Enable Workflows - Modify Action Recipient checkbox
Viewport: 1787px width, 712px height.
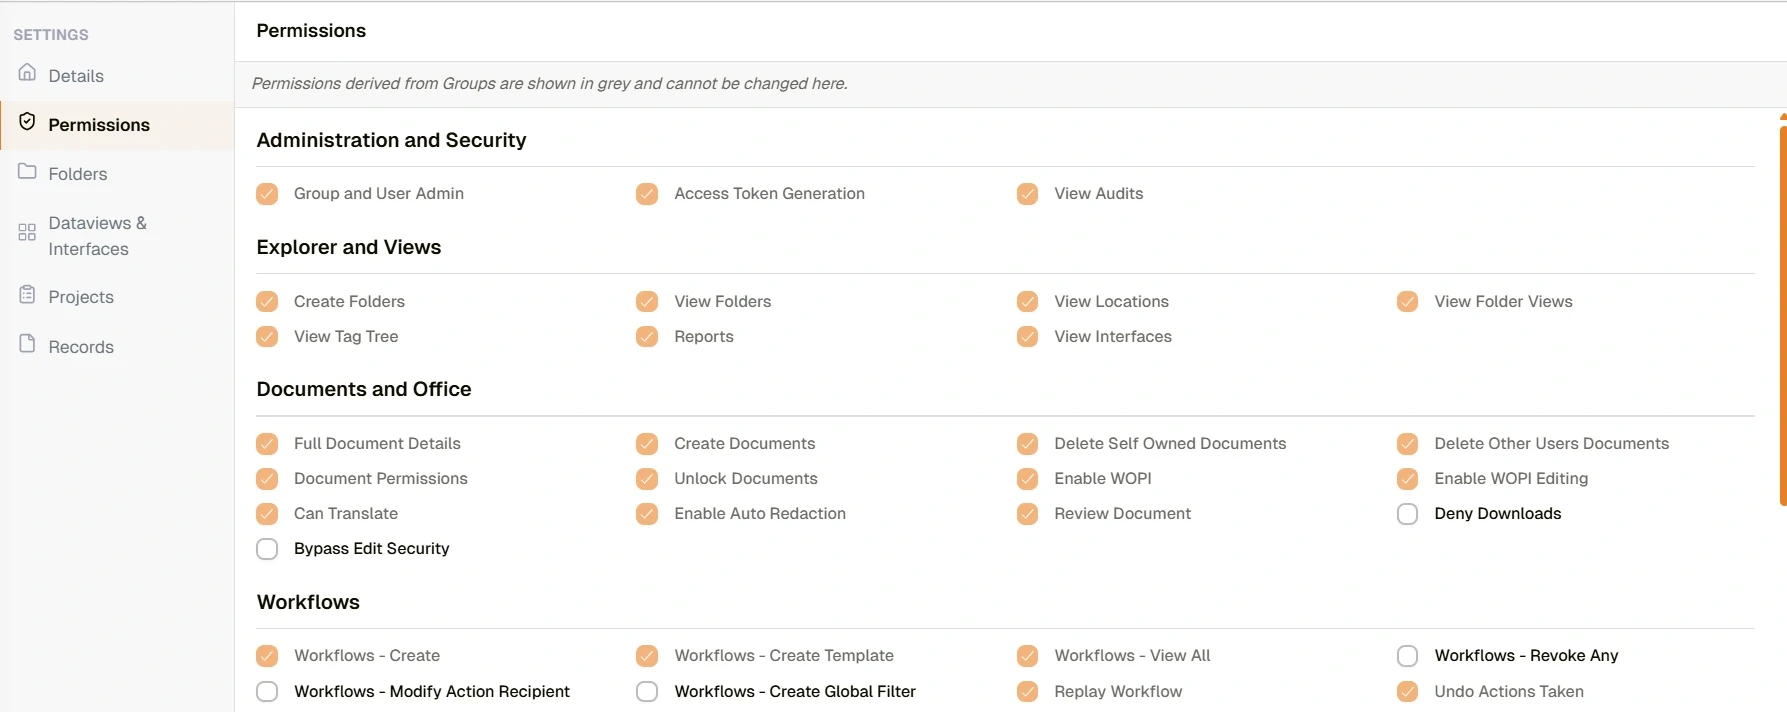(x=267, y=692)
